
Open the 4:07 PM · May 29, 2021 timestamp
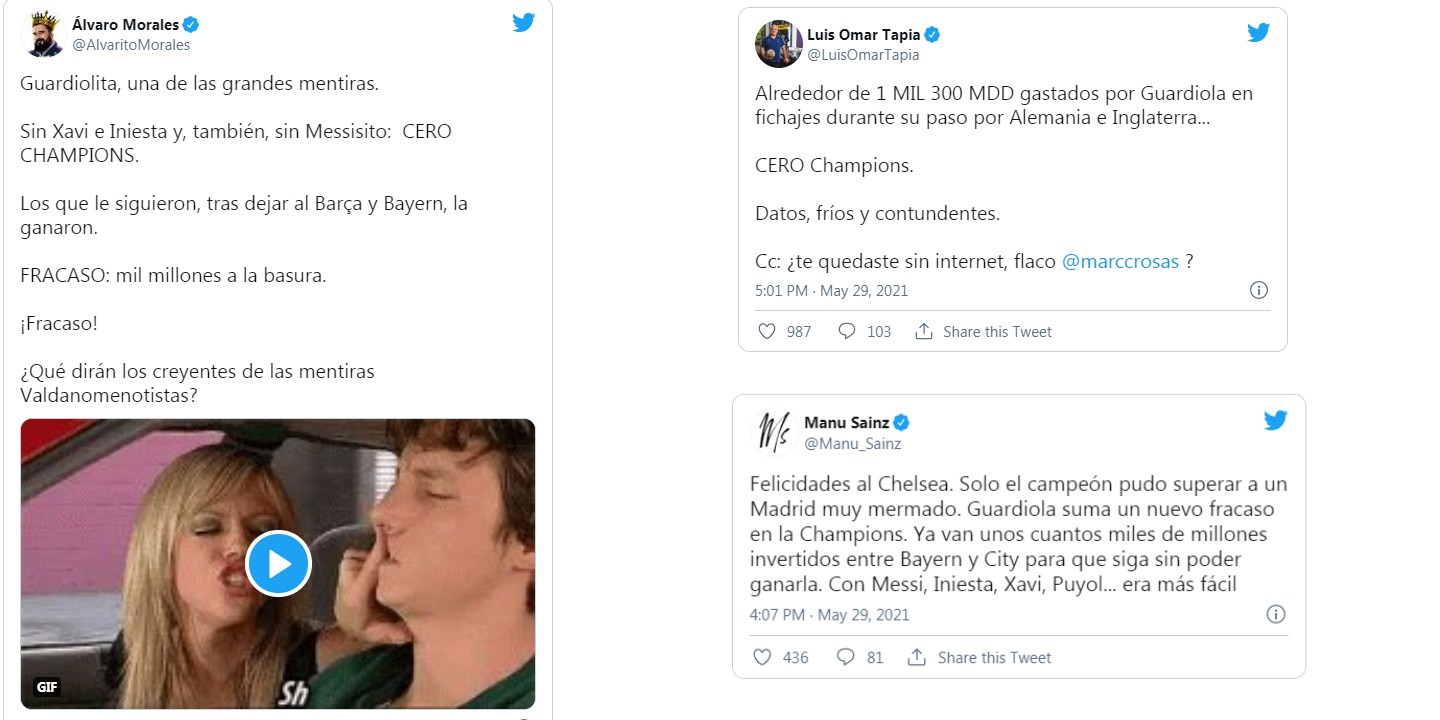click(830, 615)
